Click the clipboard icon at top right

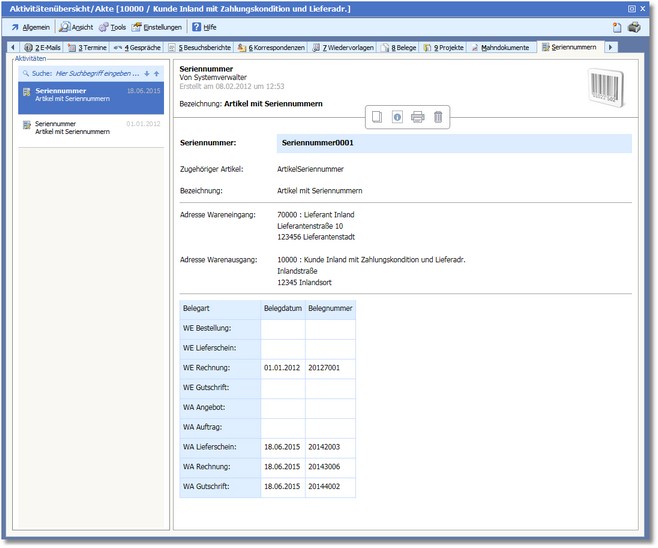click(x=617, y=27)
